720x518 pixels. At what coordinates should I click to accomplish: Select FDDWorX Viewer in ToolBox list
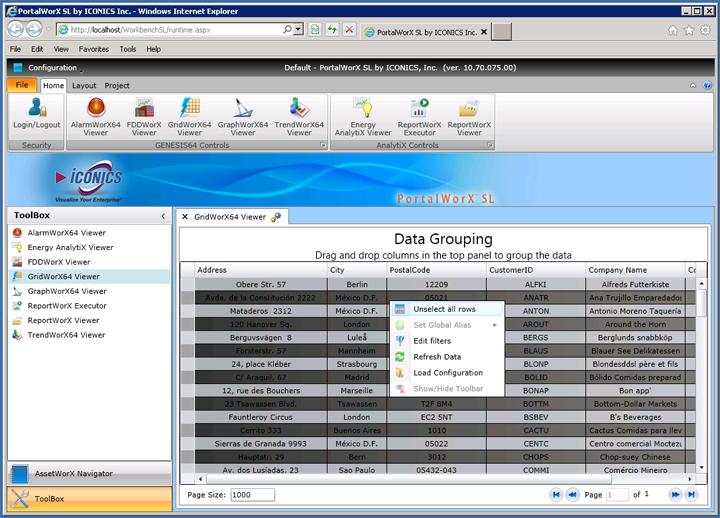pyautogui.click(x=89, y=262)
